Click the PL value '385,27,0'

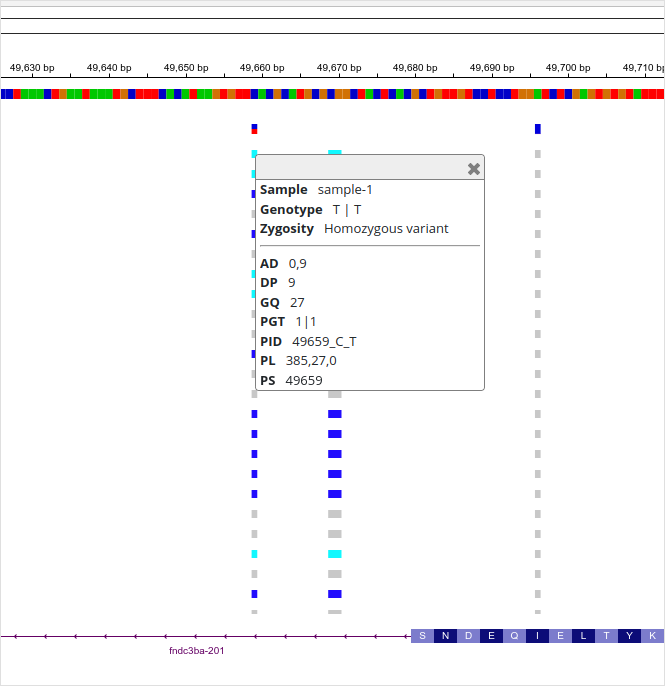[311, 361]
